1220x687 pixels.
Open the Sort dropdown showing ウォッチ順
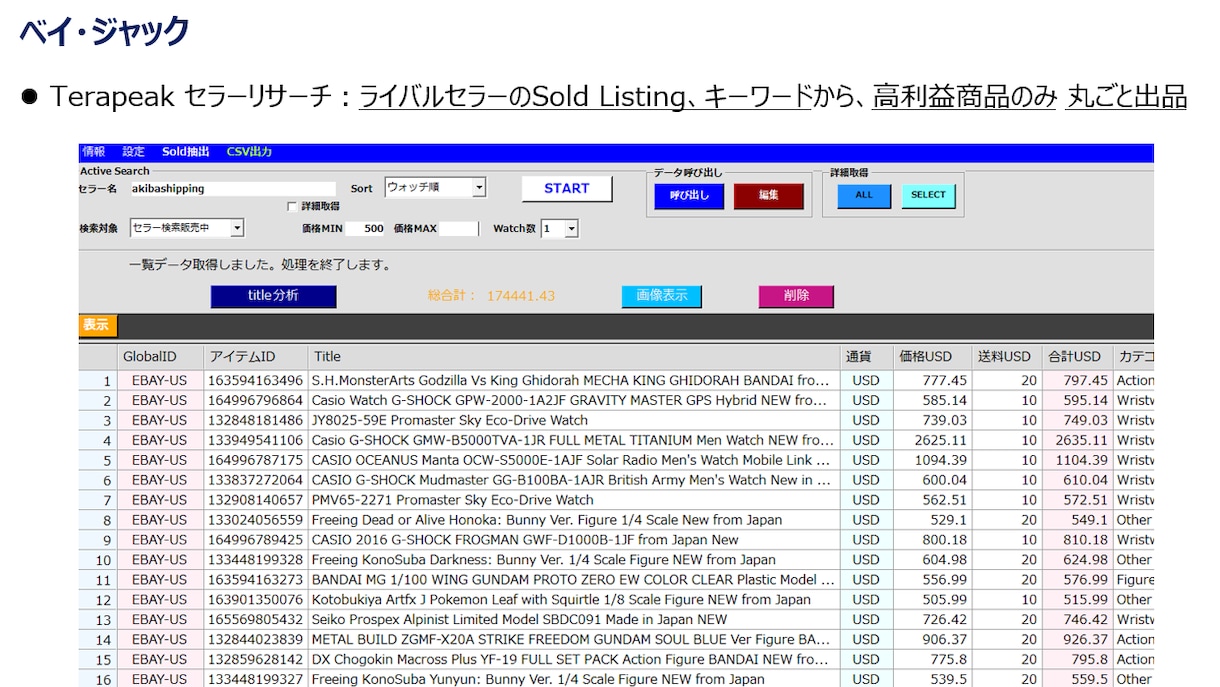point(435,187)
